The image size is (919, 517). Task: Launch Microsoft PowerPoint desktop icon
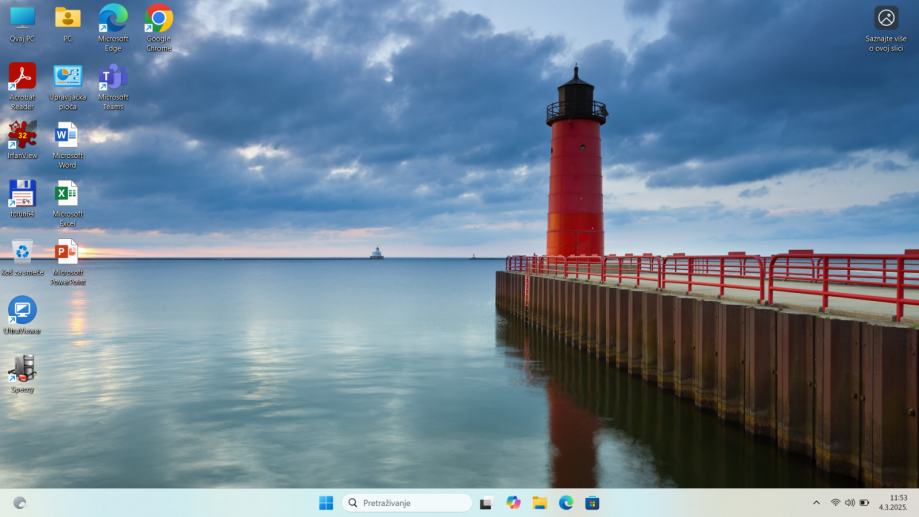pos(68,262)
